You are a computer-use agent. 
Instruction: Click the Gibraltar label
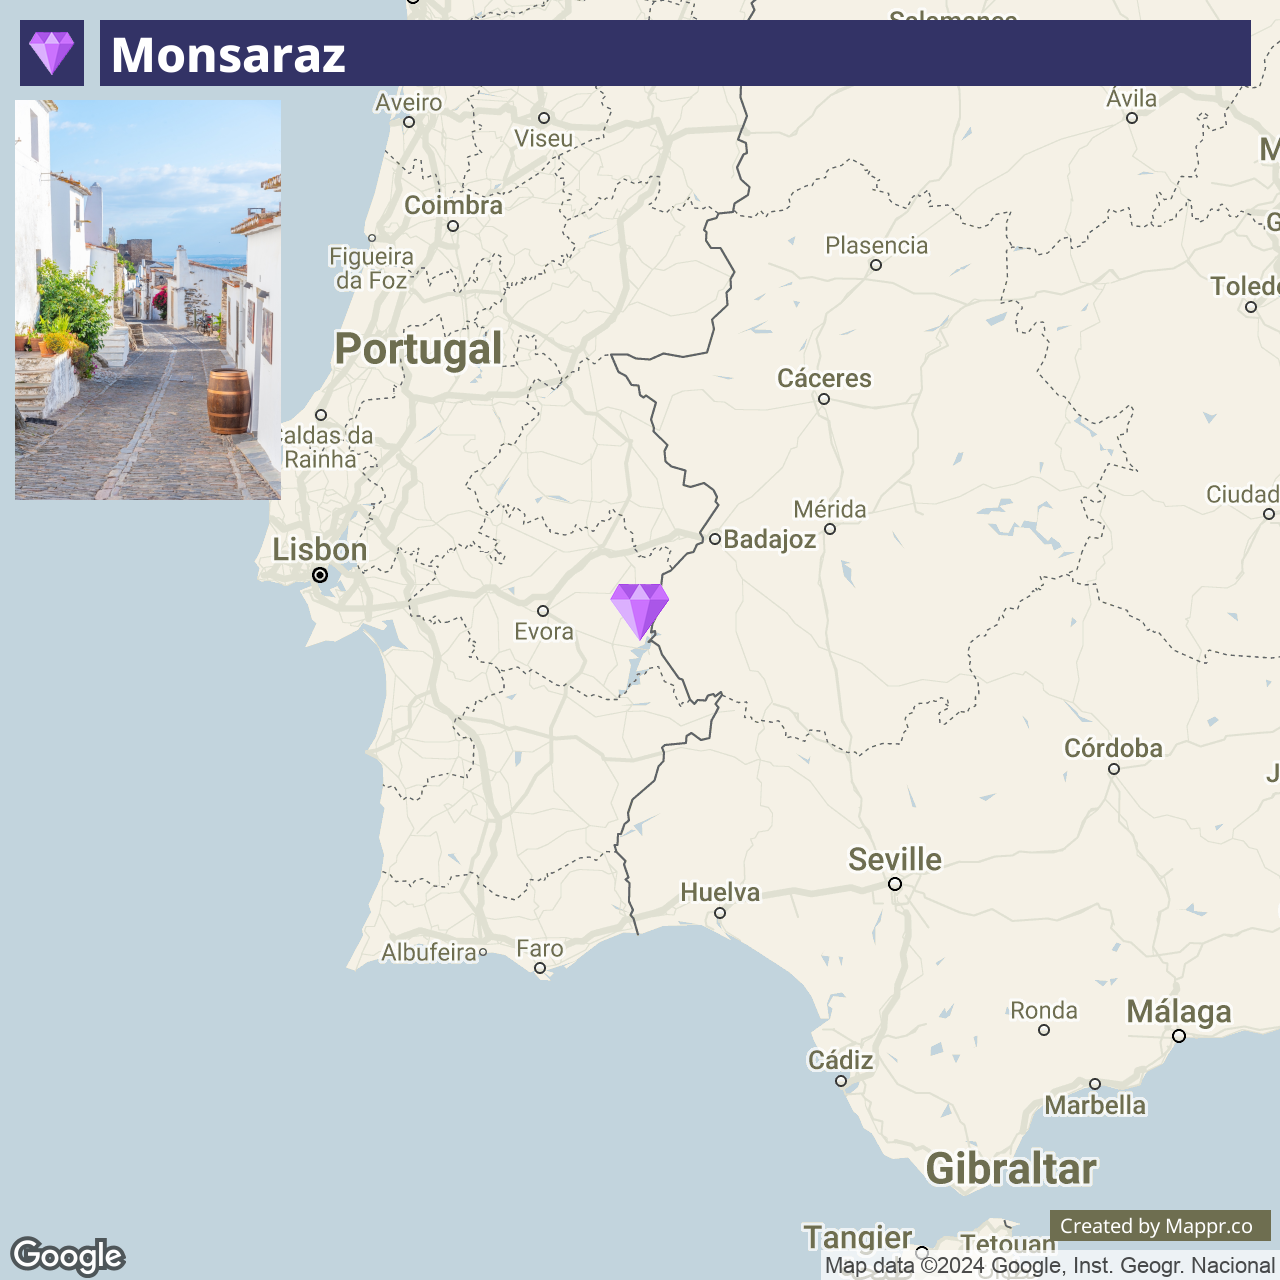1011,1169
